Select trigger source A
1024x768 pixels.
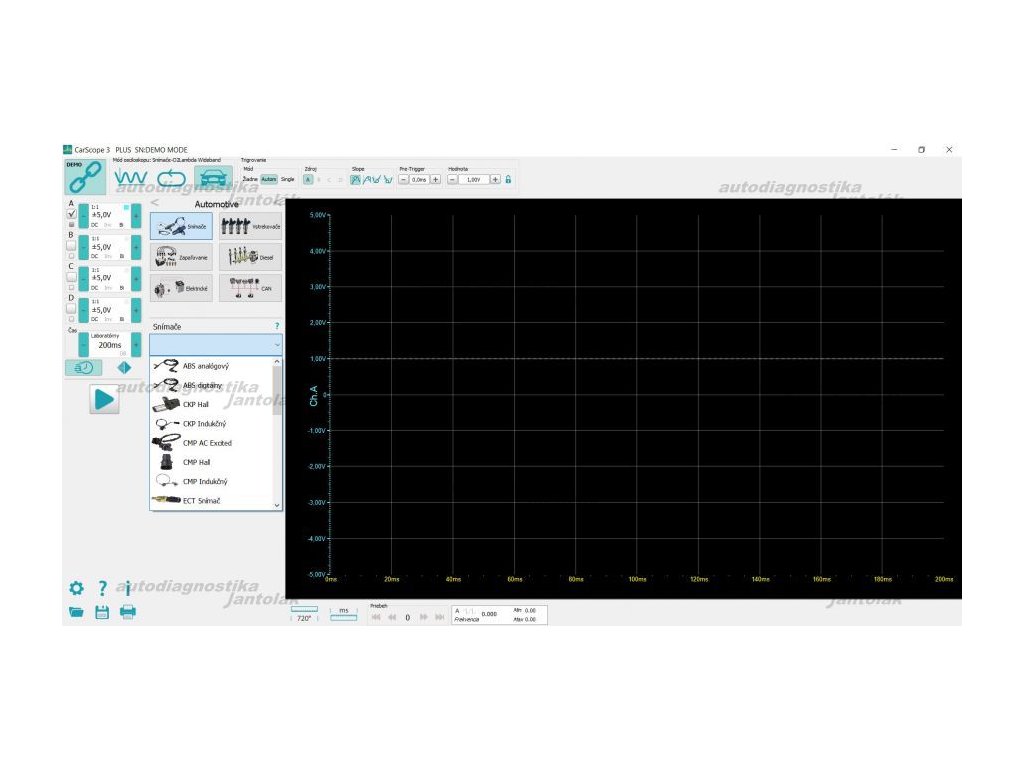coord(308,180)
